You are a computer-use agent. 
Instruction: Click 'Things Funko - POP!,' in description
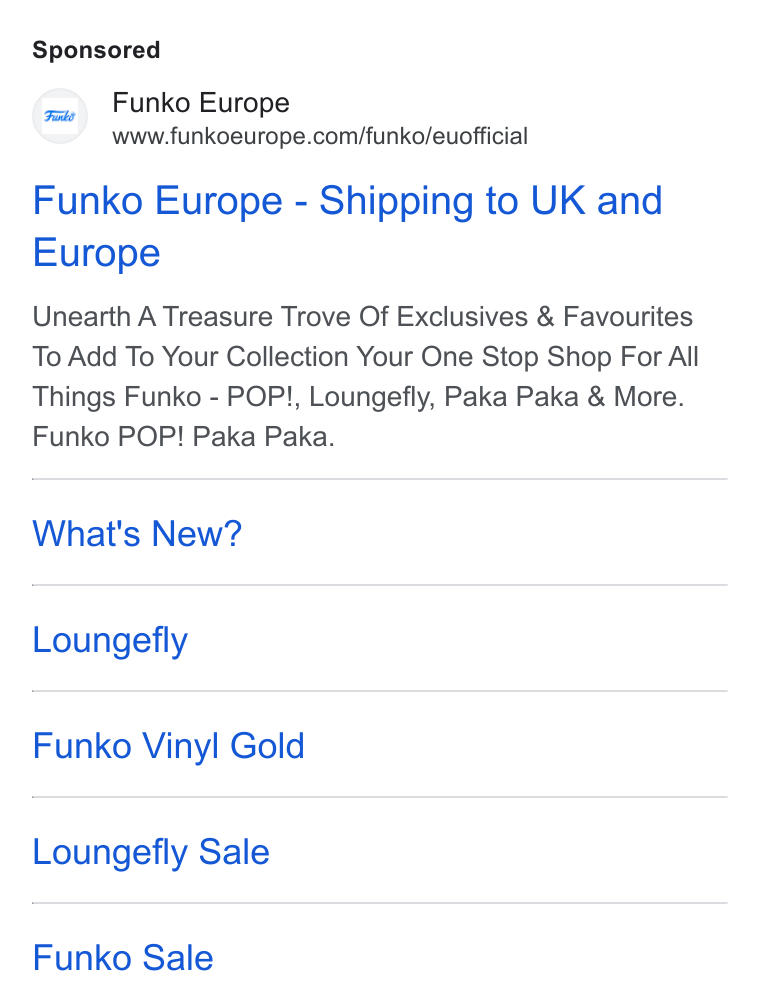[x=167, y=397]
